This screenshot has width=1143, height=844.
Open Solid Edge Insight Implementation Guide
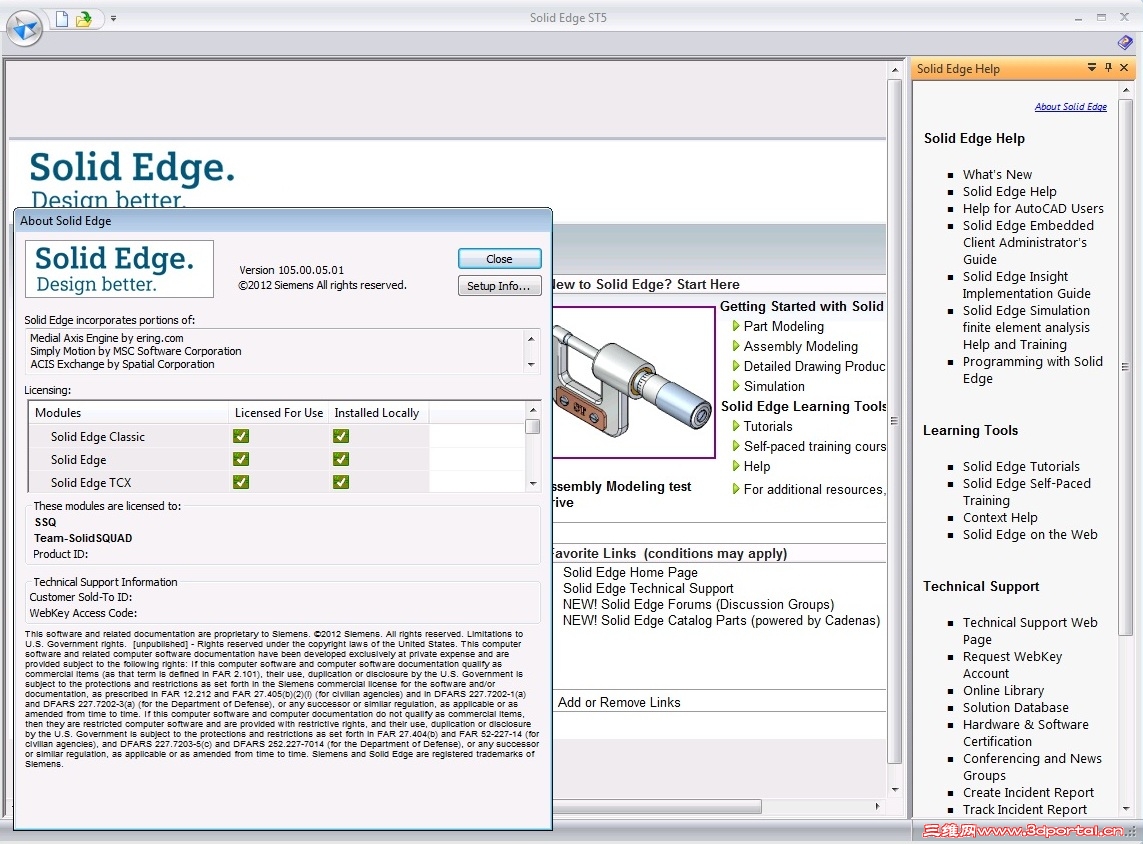1026,285
